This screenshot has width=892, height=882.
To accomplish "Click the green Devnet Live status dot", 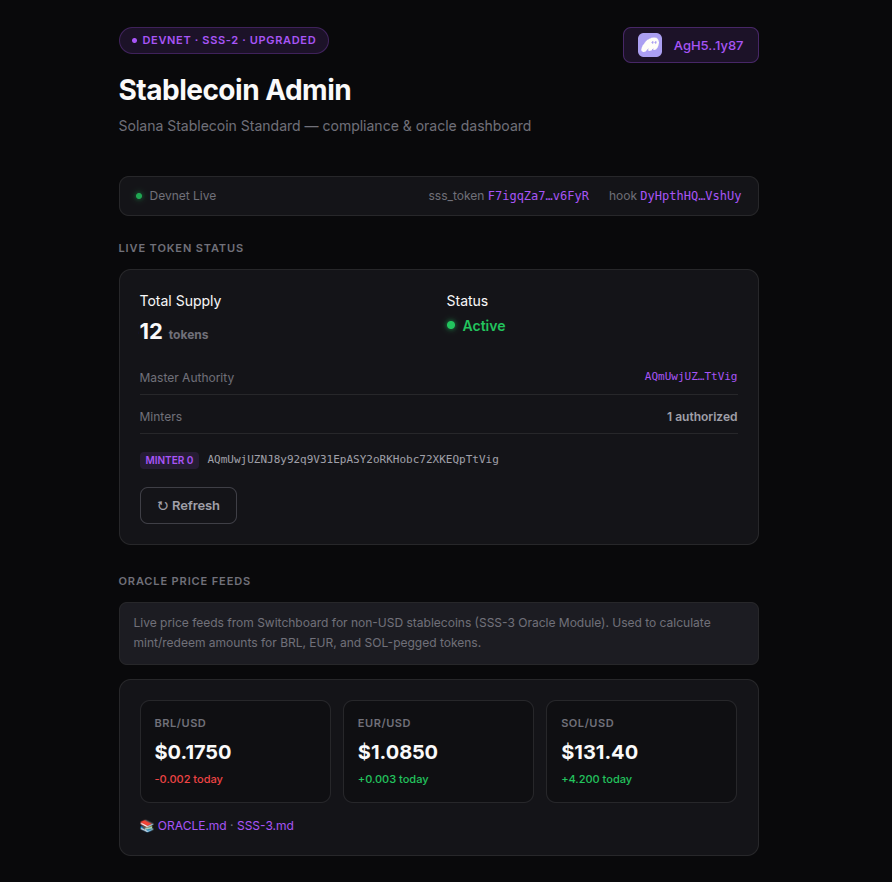I will pyautogui.click(x=139, y=196).
